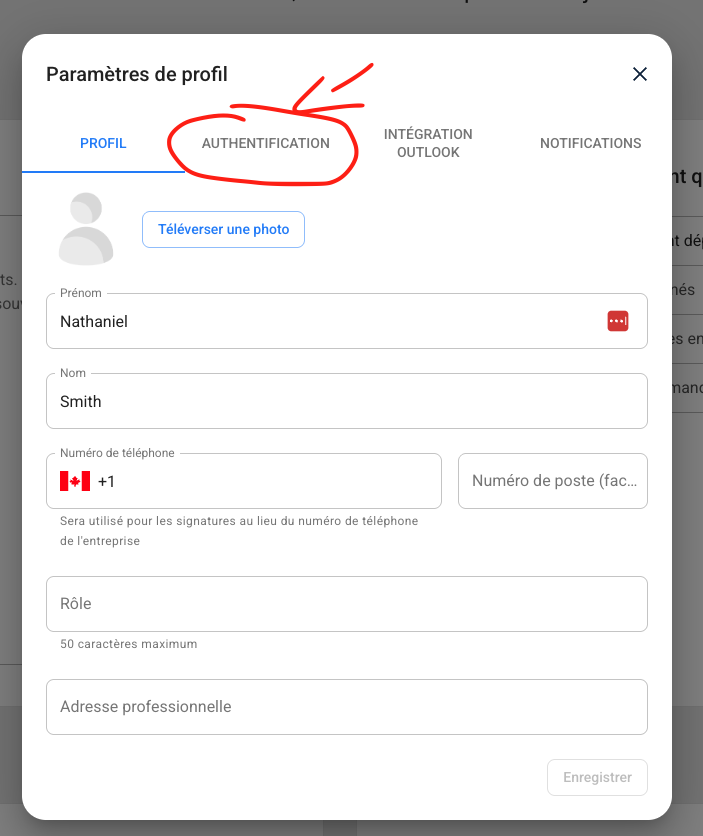Focus the Adresse professionnelle field

tap(346, 707)
